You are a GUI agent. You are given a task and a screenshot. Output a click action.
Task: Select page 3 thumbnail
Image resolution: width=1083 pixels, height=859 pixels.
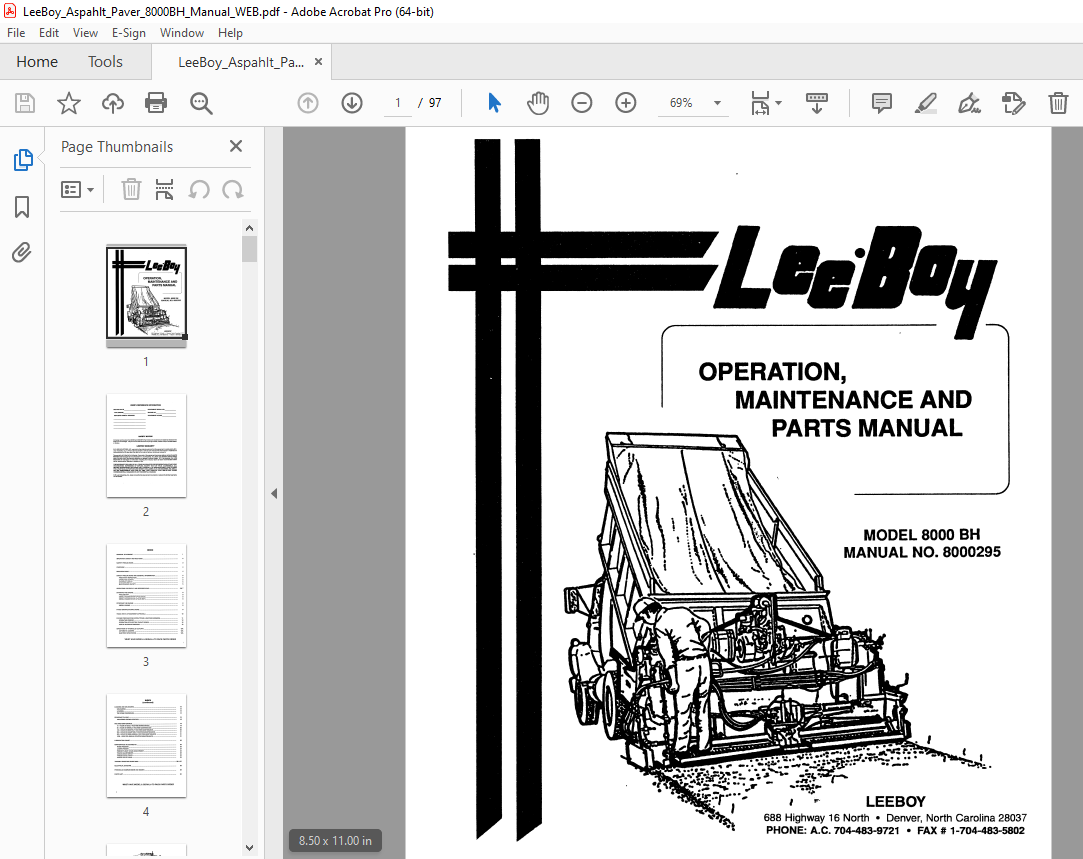tap(146, 595)
